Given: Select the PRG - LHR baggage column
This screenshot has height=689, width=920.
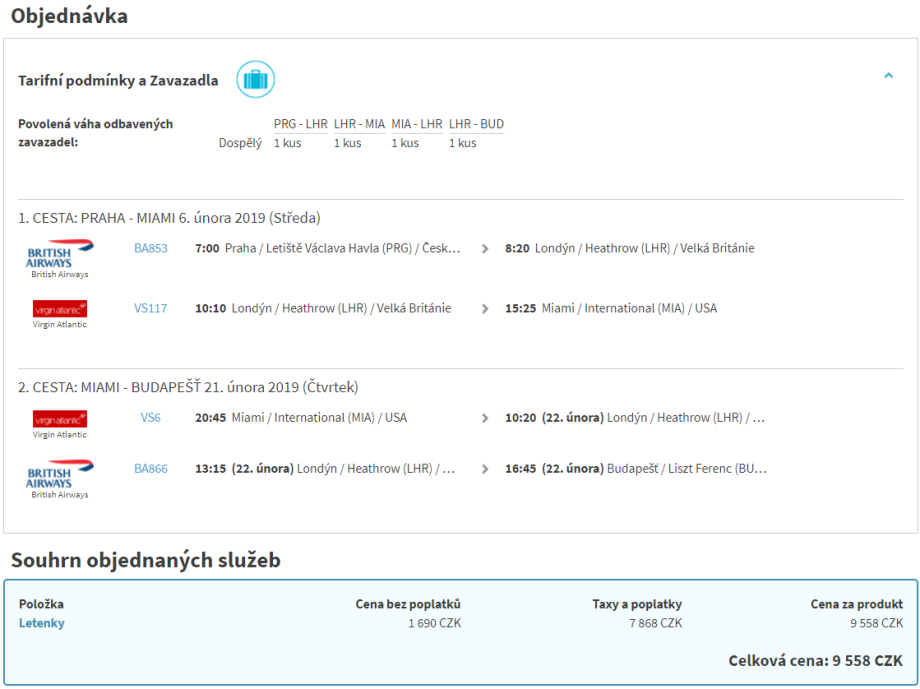Looking at the screenshot, I should 300,125.
